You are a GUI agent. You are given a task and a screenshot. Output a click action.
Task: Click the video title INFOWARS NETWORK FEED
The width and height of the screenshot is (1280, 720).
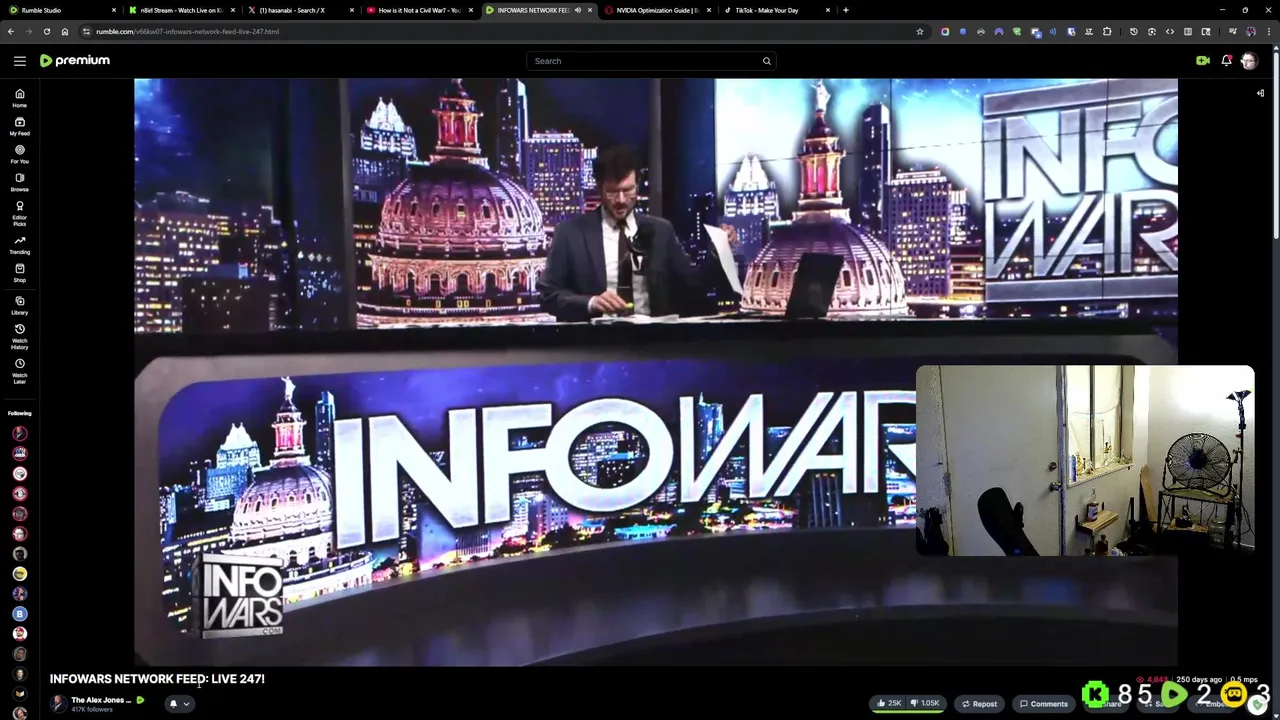tap(157, 679)
